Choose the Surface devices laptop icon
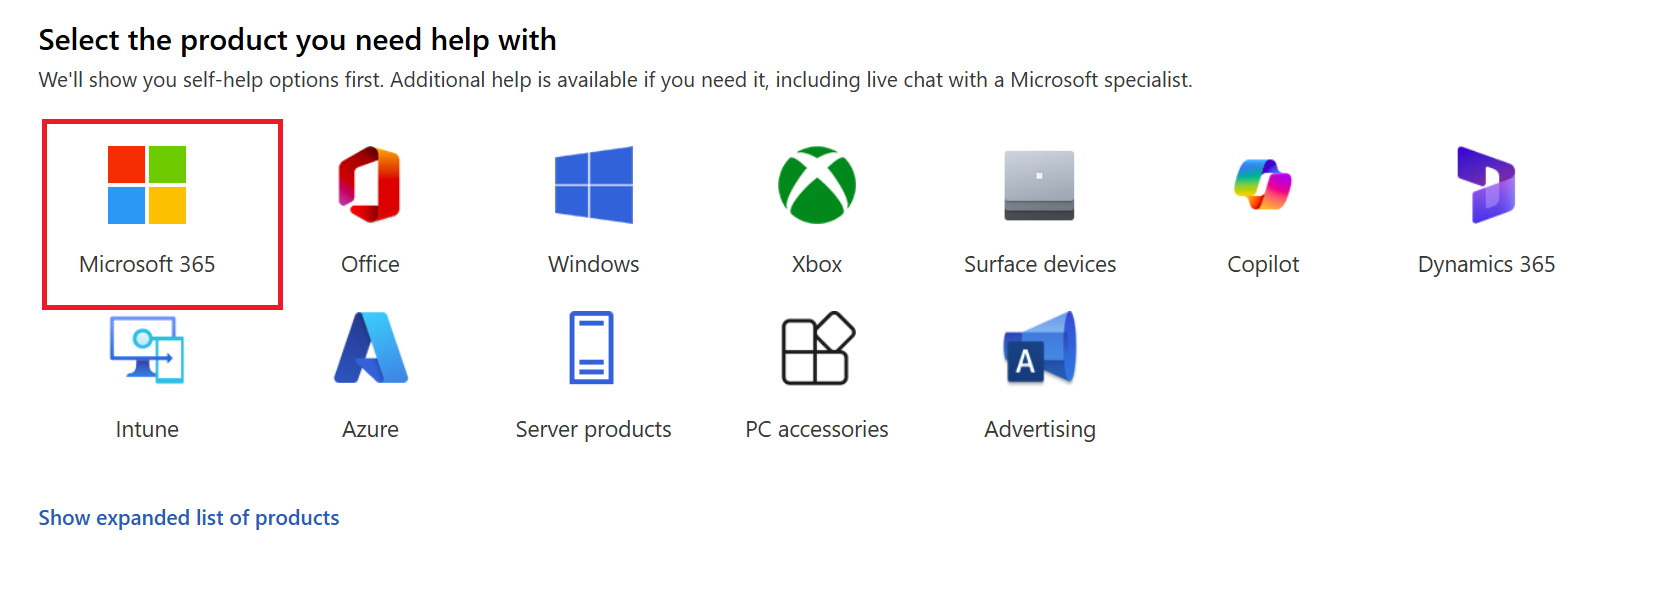 point(1040,185)
